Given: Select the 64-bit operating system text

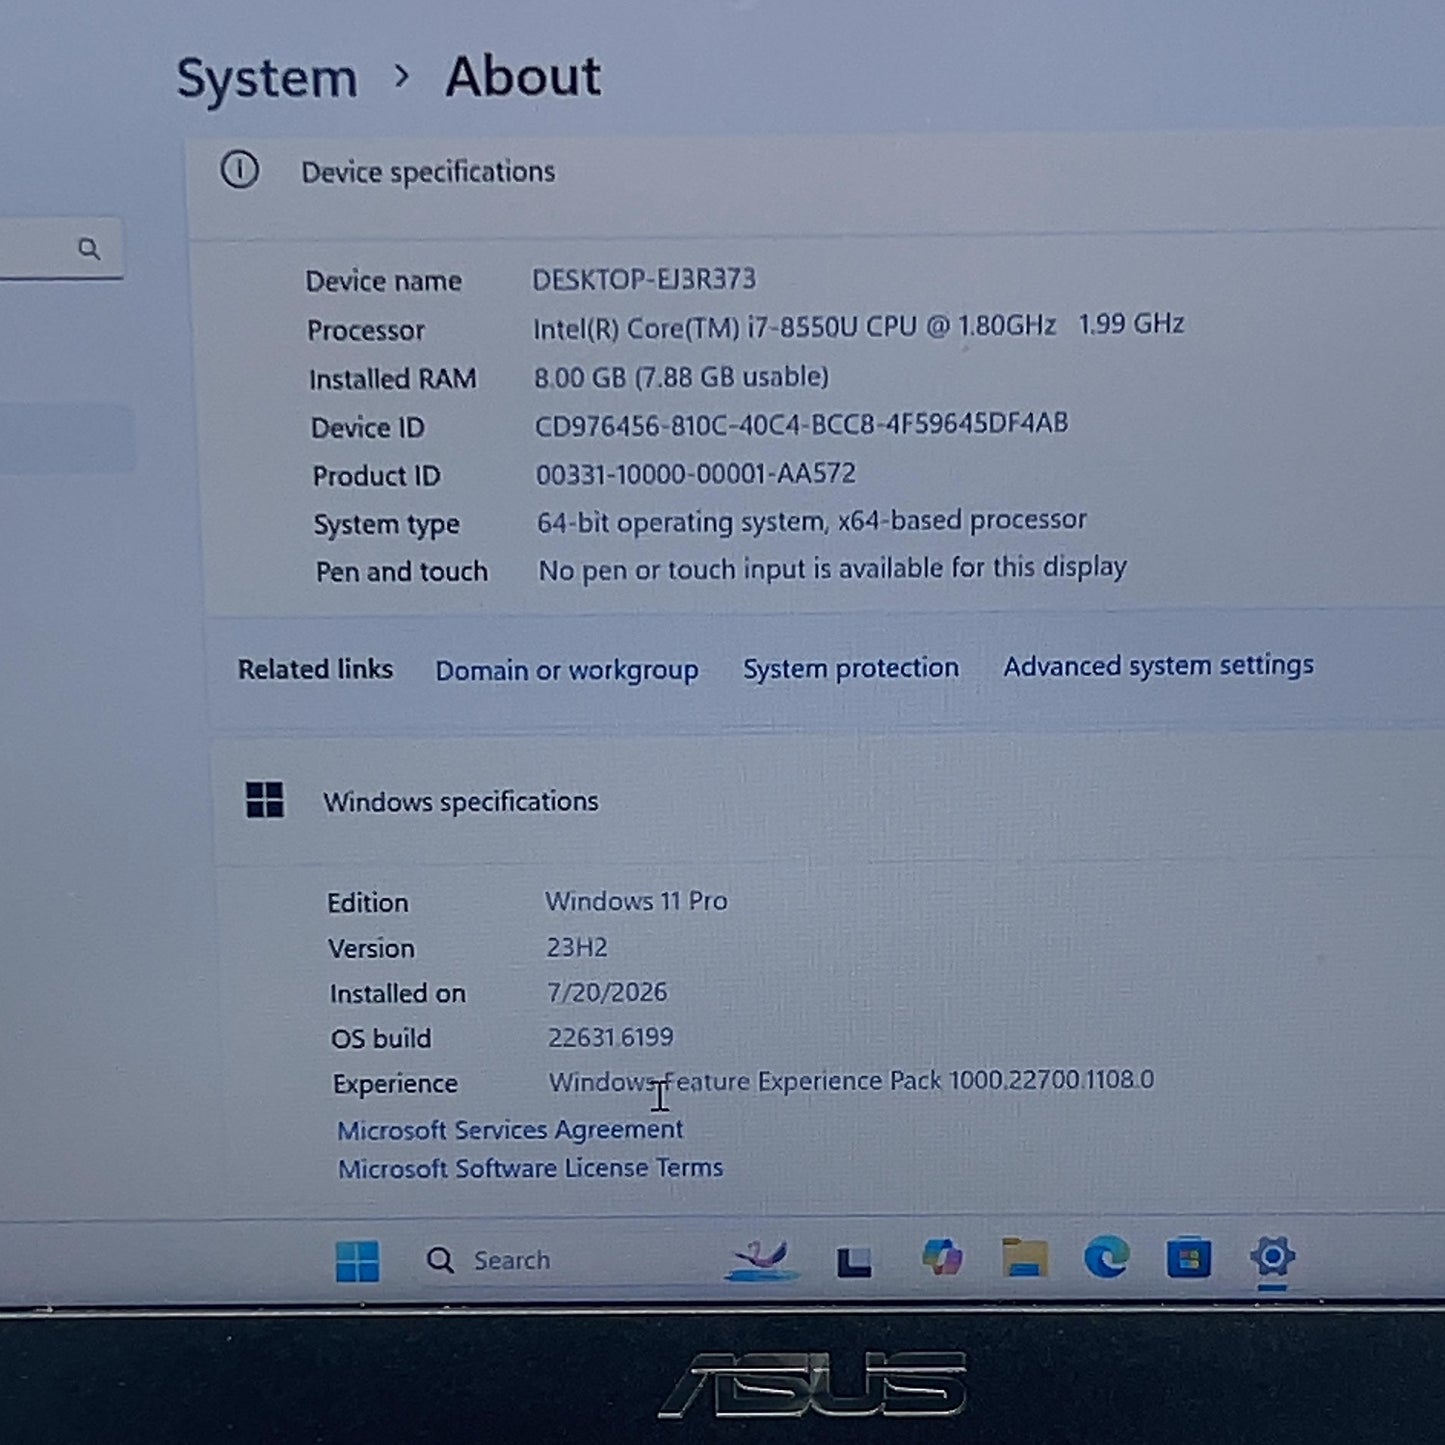Looking at the screenshot, I should (x=811, y=521).
